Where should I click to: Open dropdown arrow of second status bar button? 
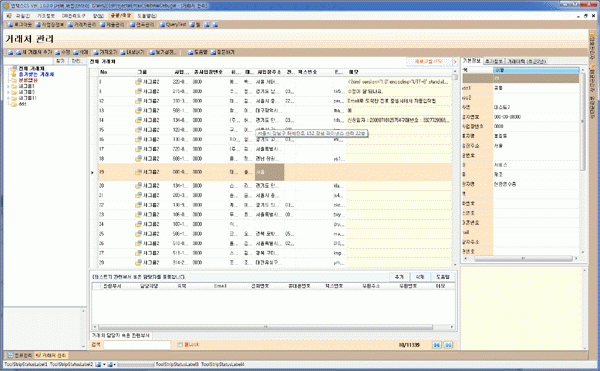(115, 365)
